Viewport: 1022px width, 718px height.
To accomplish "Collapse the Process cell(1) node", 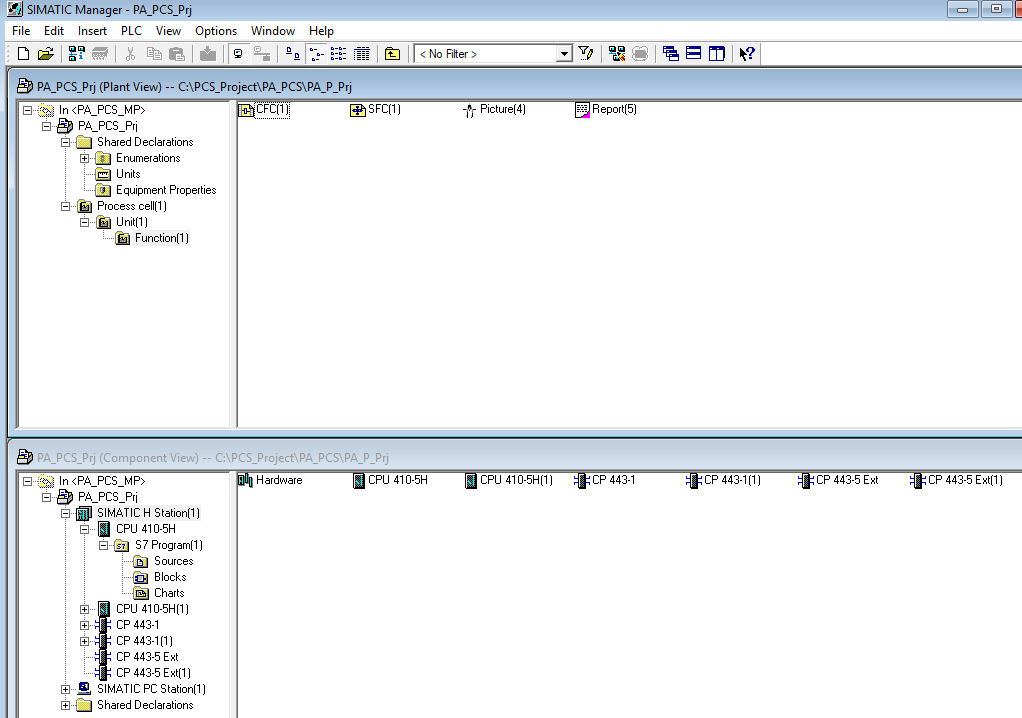I will point(65,207).
